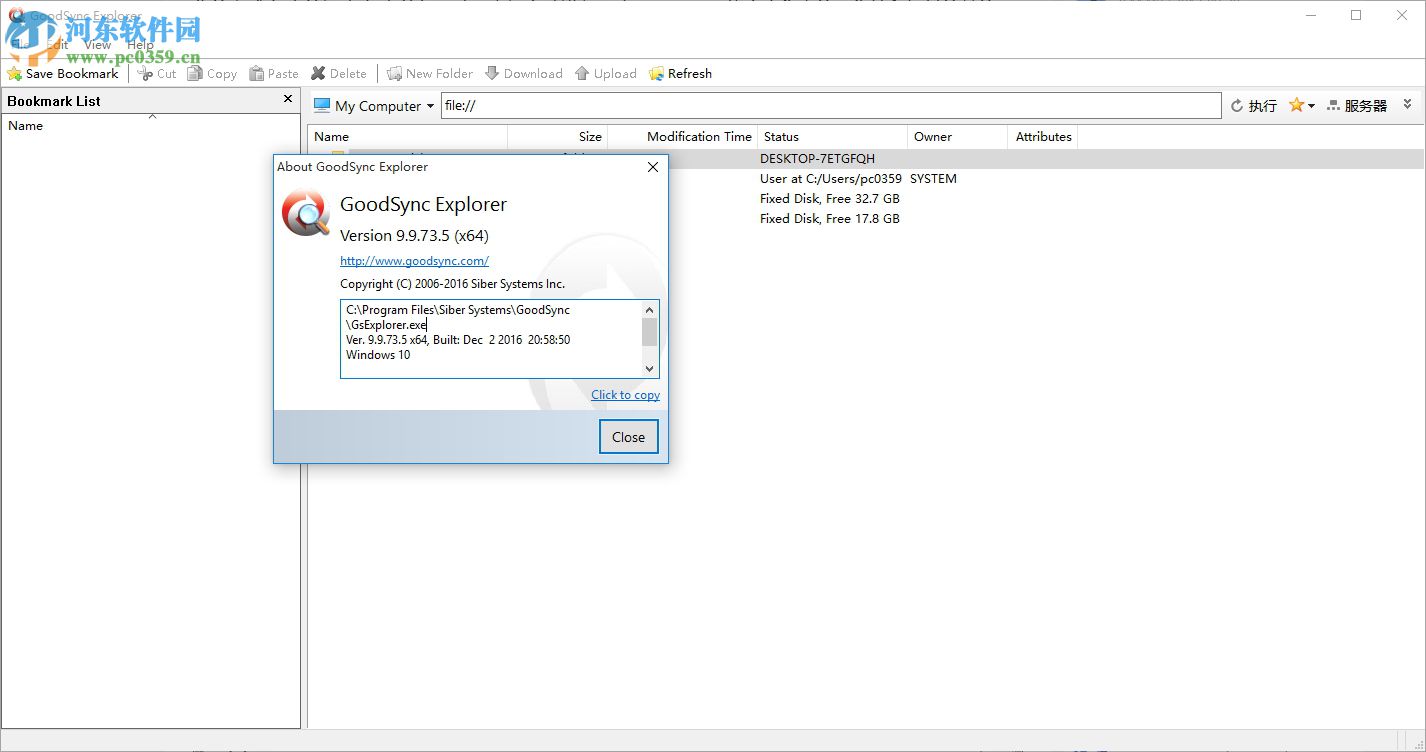Click the Refresh folder icon in toolbar
Viewport: 1426px width, 752px height.
[656, 74]
